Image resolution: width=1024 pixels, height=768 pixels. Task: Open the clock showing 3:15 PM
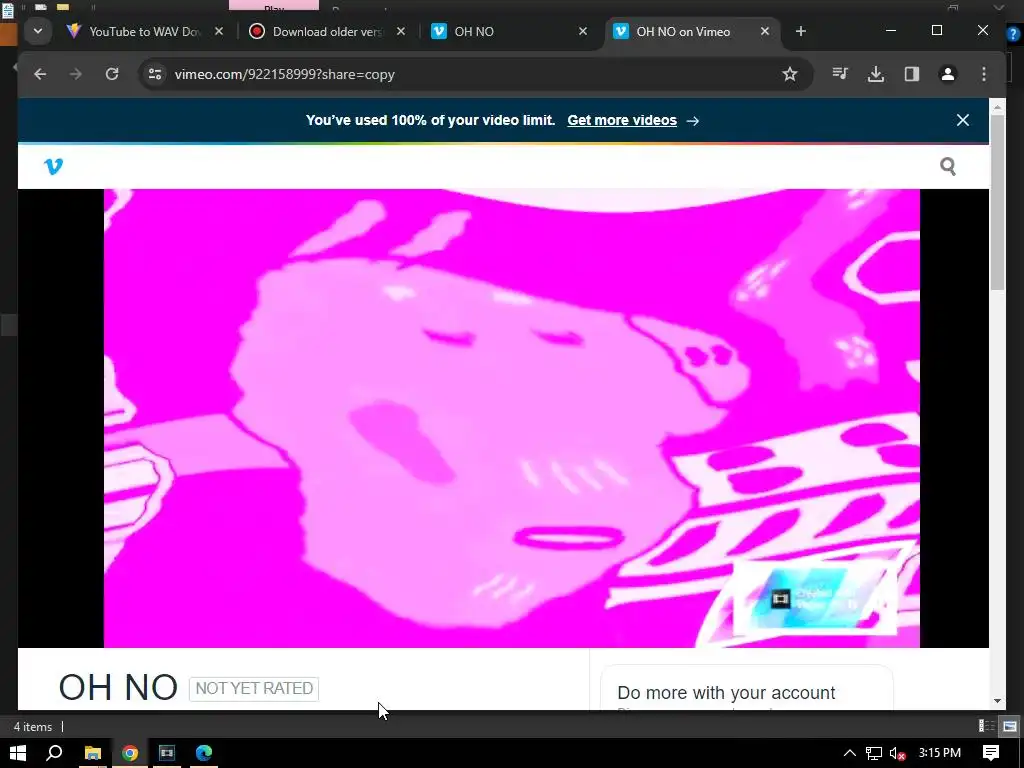coord(939,753)
